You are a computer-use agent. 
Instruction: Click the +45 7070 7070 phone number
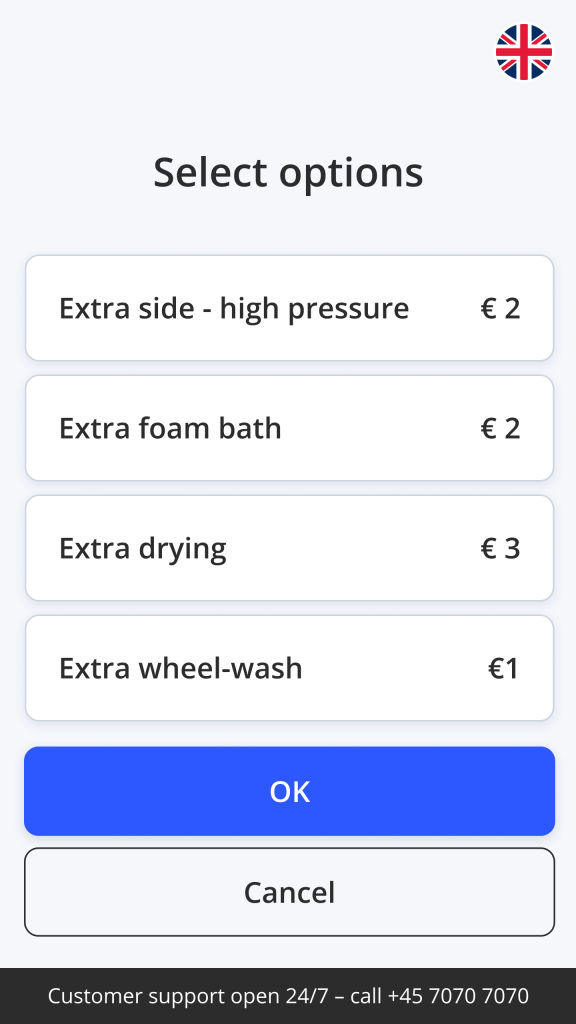click(x=458, y=996)
